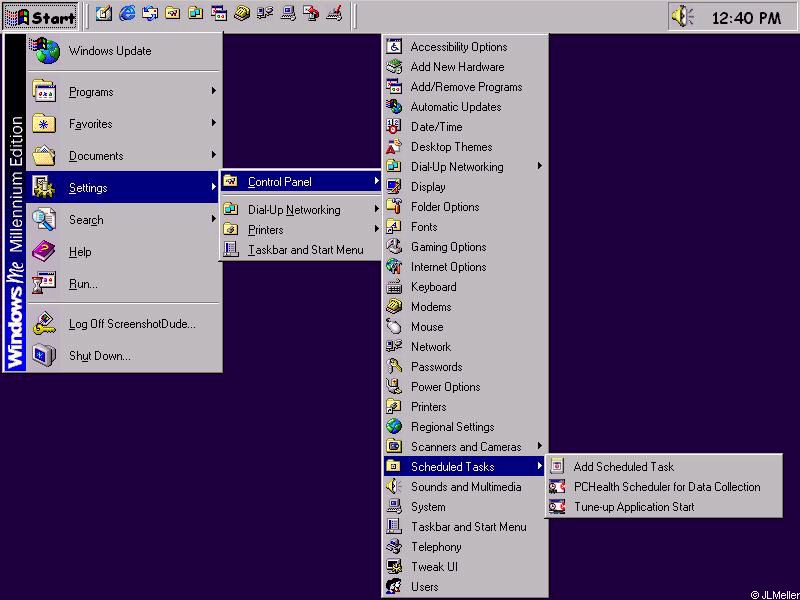Click the Users icon at list bottom
Screen dimensions: 800x600
coord(394,587)
